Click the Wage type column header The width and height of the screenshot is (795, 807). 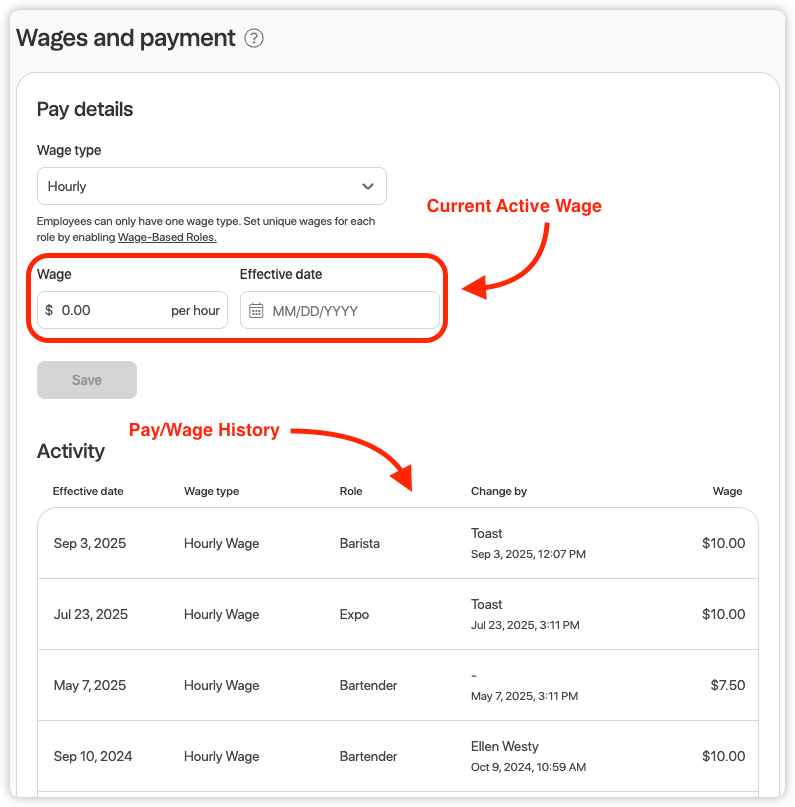click(211, 491)
